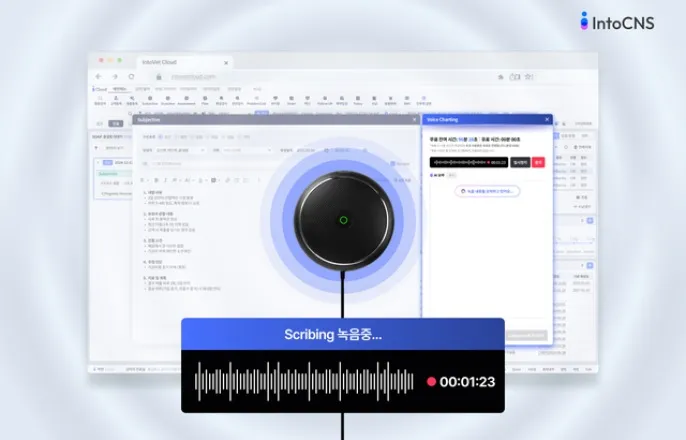The width and height of the screenshot is (686, 440).
Task: Open the Assessment tool in the chart toolbar
Action: (x=186, y=101)
